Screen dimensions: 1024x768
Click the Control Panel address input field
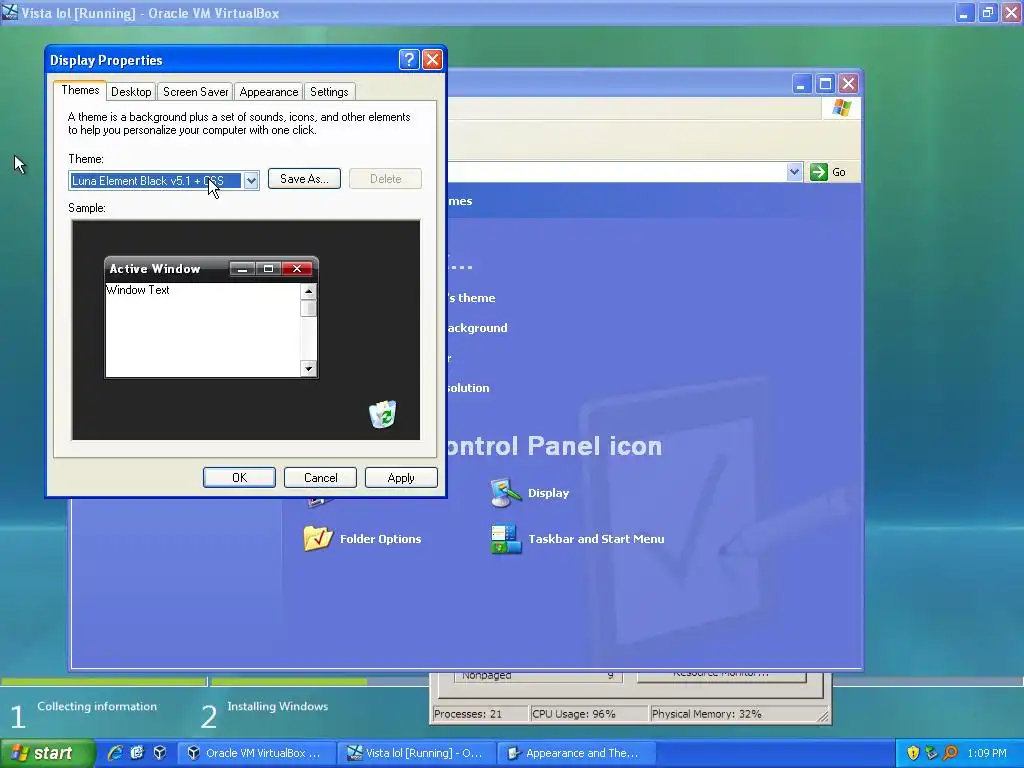617,172
